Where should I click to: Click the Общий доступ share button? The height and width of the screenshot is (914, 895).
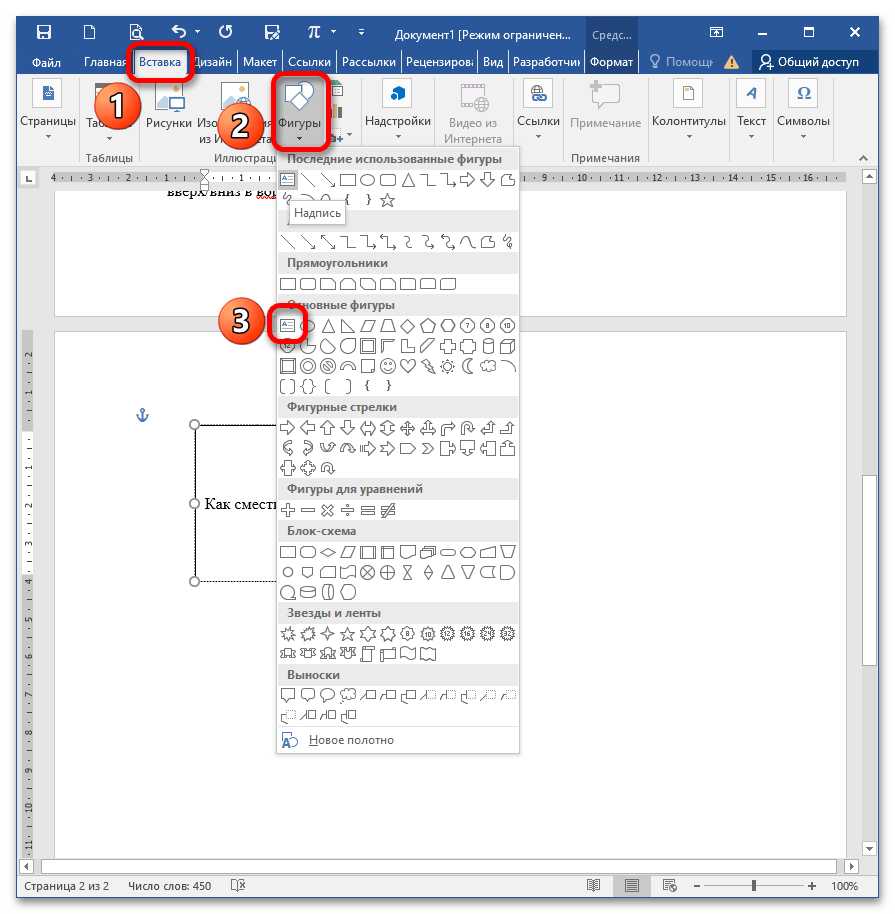[810, 62]
